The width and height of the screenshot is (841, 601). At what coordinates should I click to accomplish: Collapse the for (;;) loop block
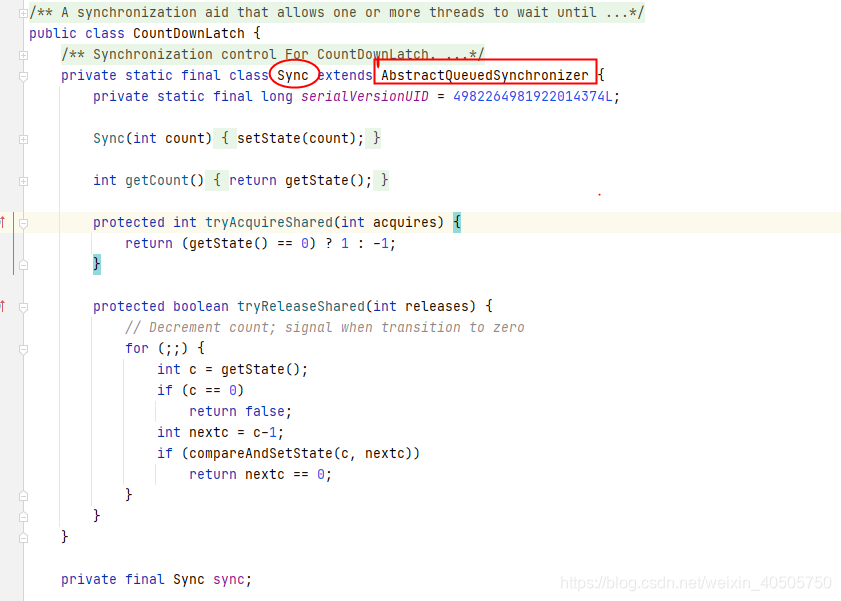coord(23,349)
